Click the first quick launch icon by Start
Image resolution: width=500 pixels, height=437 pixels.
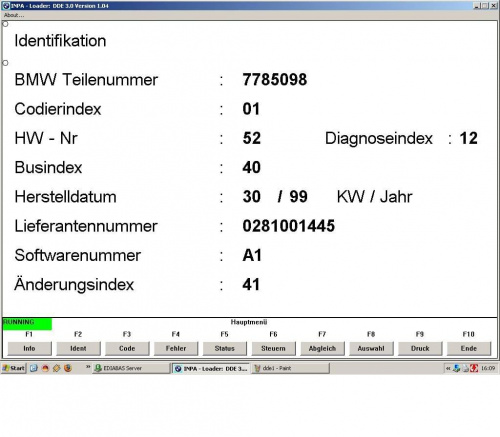pyautogui.click(x=34, y=368)
